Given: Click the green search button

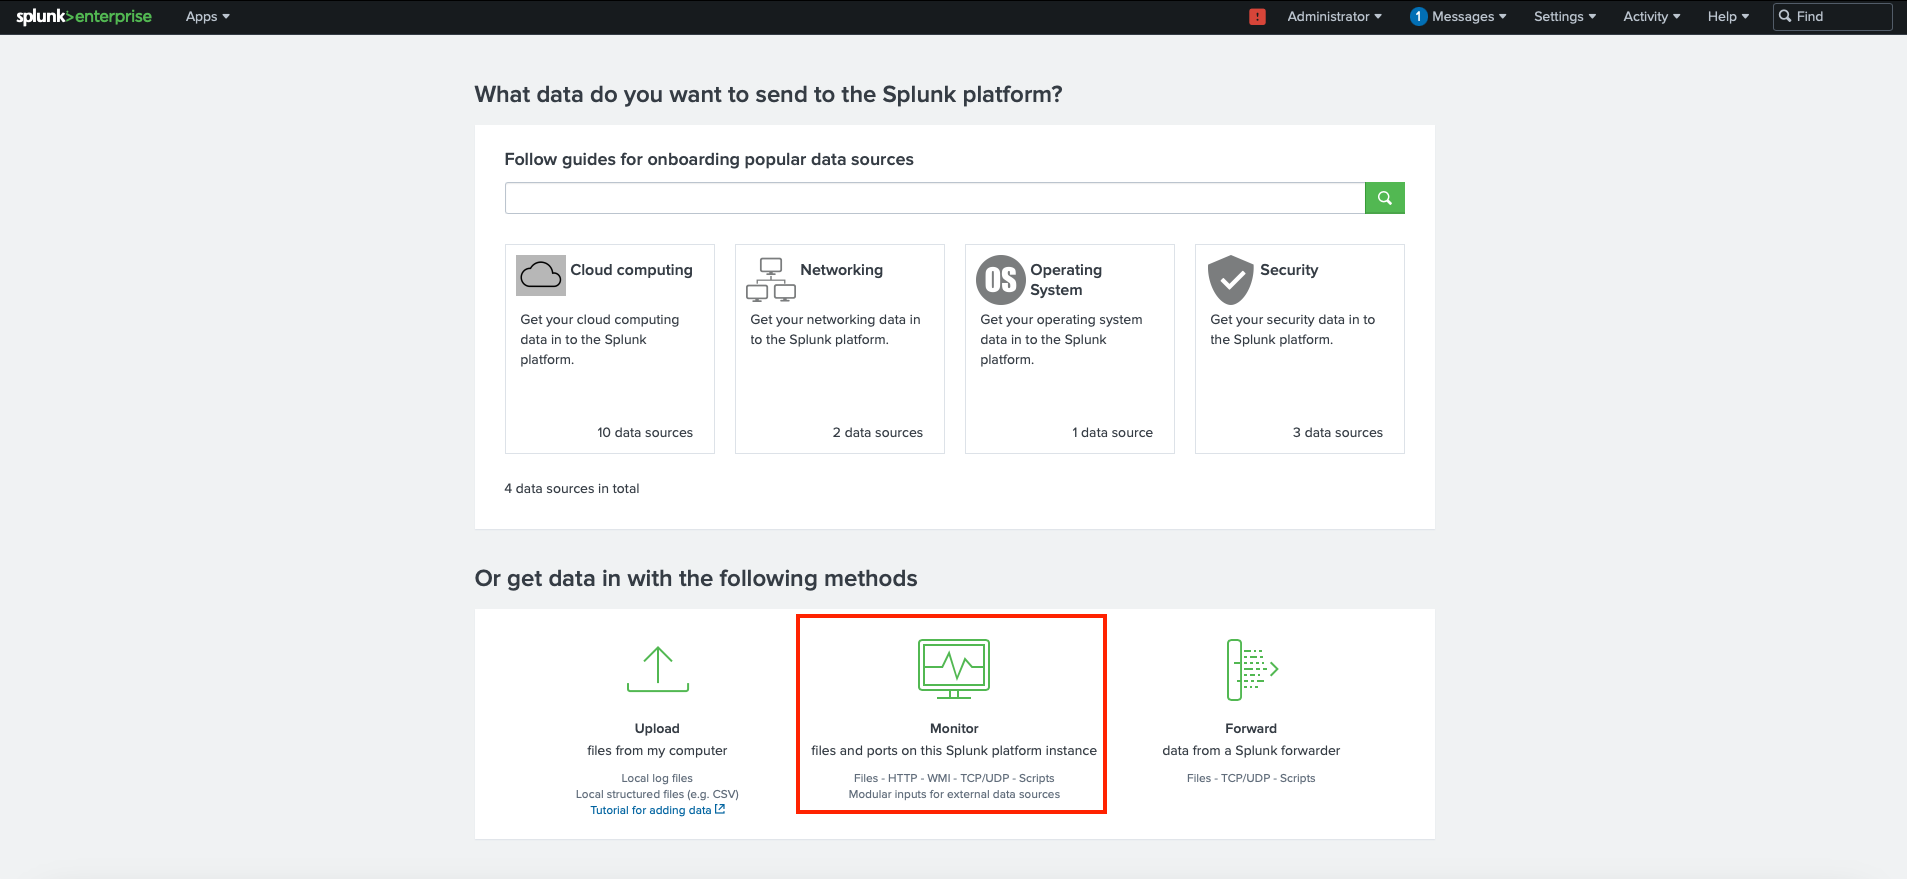Looking at the screenshot, I should (1385, 198).
